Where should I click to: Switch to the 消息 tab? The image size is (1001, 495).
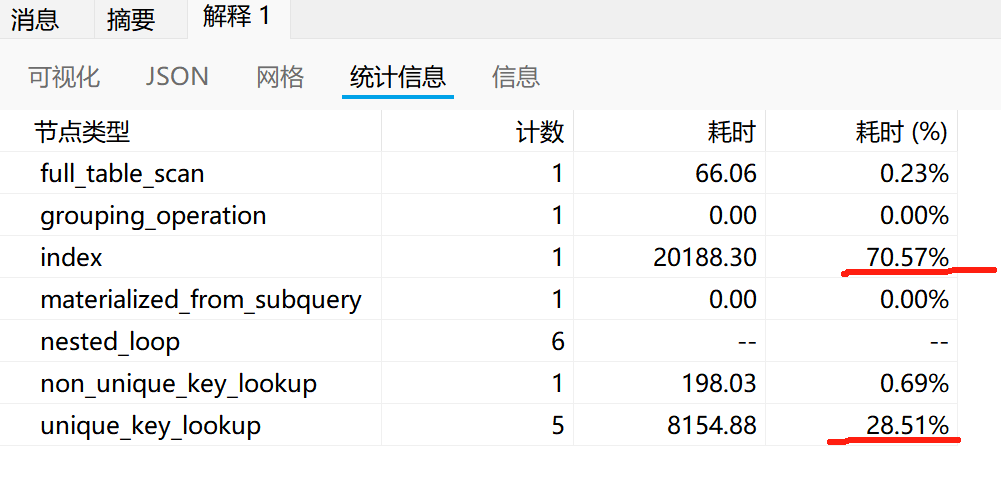click(x=35, y=19)
